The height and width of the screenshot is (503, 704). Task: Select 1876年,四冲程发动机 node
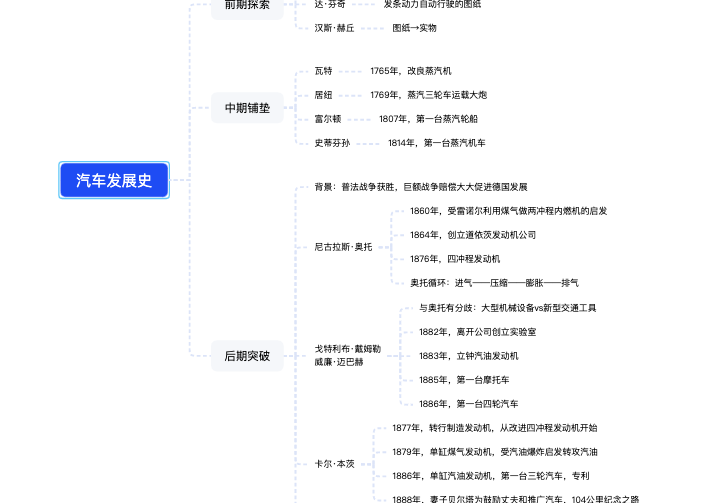(x=455, y=259)
